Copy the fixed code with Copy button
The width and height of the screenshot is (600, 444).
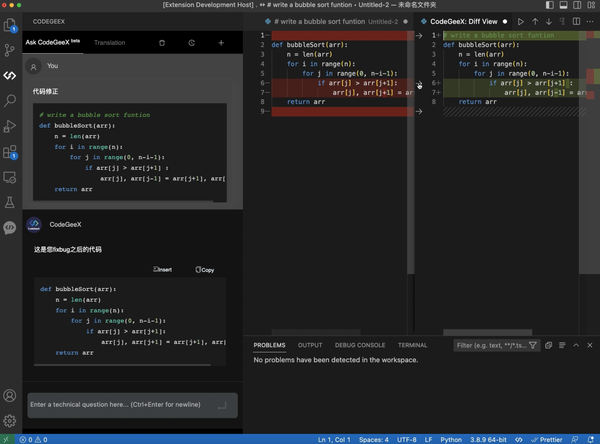coord(205,270)
